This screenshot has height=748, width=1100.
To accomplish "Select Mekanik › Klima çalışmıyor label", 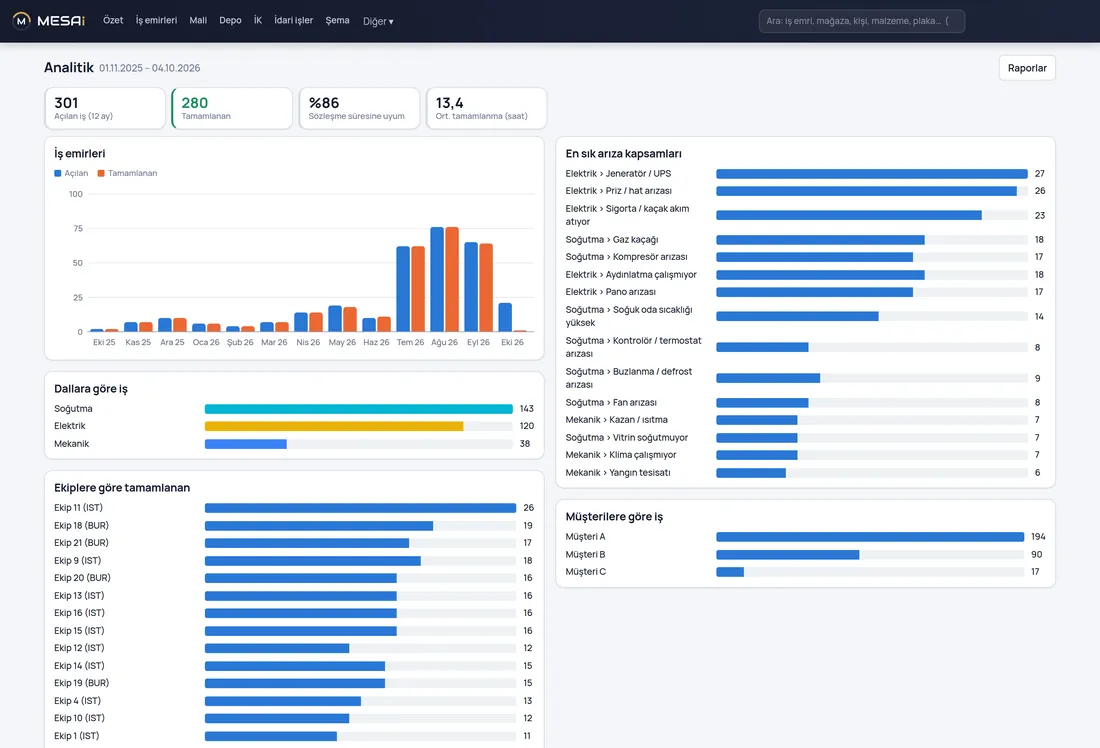I will 621,455.
